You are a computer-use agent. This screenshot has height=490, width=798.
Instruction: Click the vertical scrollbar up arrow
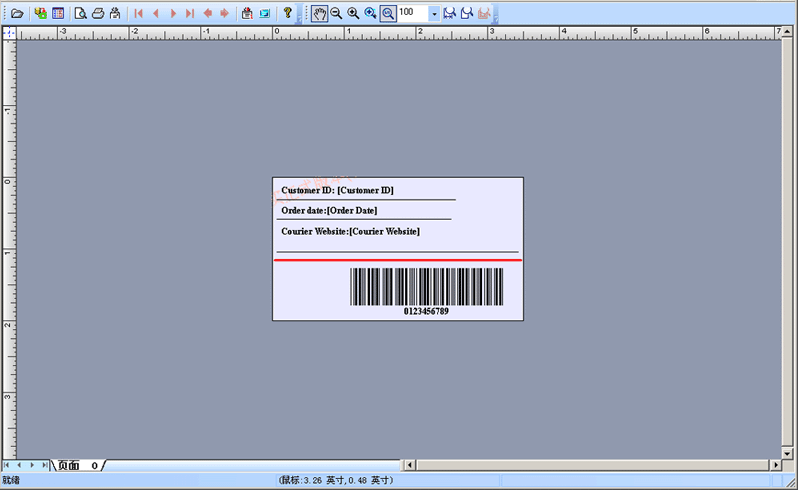pyautogui.click(x=787, y=32)
